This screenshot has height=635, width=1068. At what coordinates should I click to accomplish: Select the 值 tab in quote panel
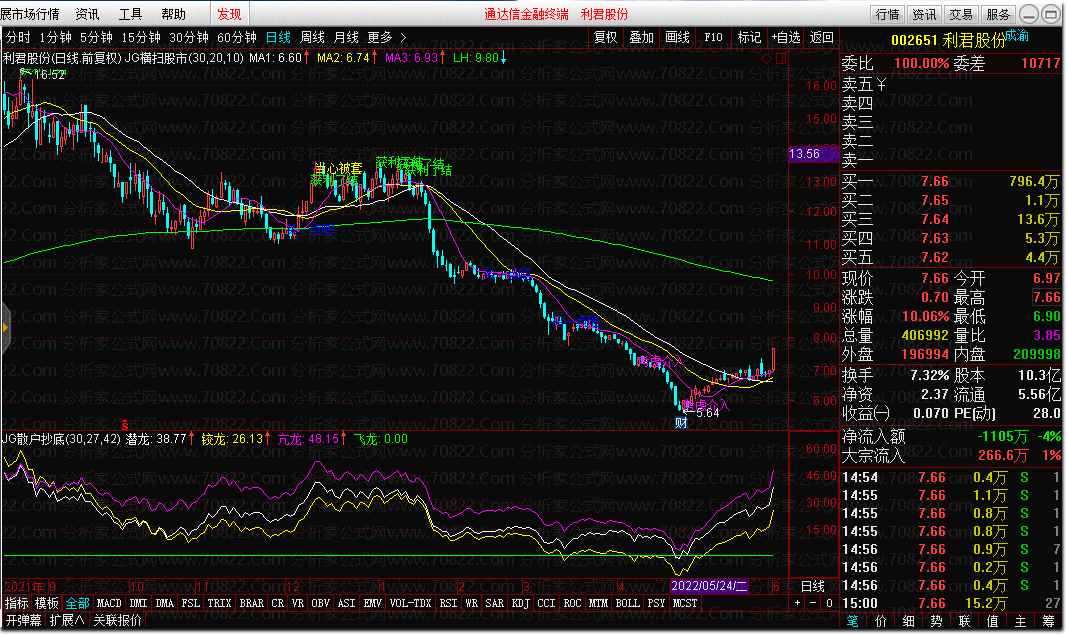click(x=992, y=621)
